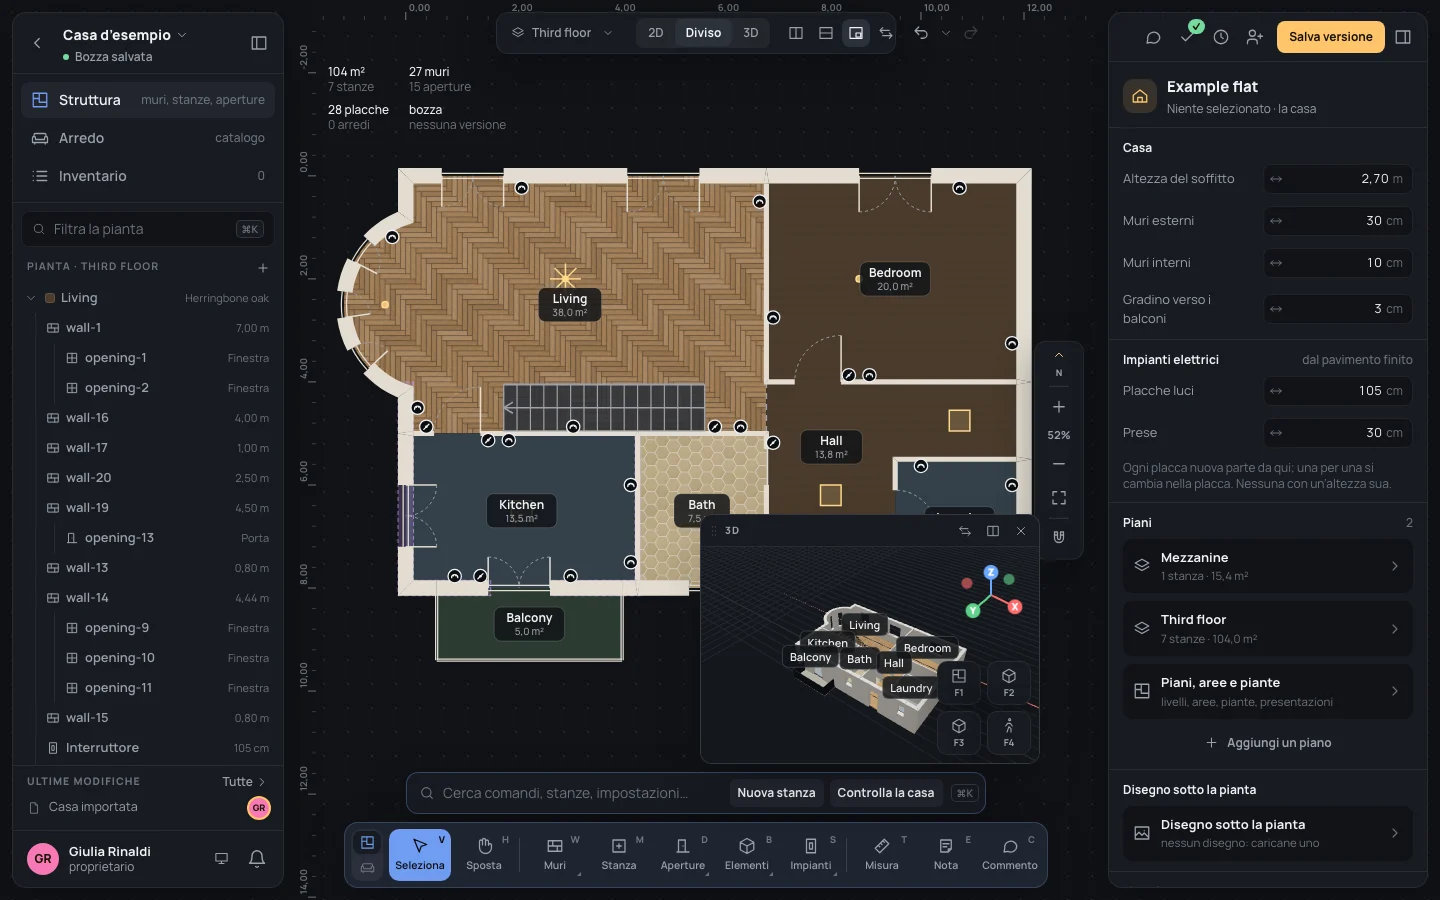
Task: Click the Commento tool in bottom toolbar
Action: [x=1010, y=855]
